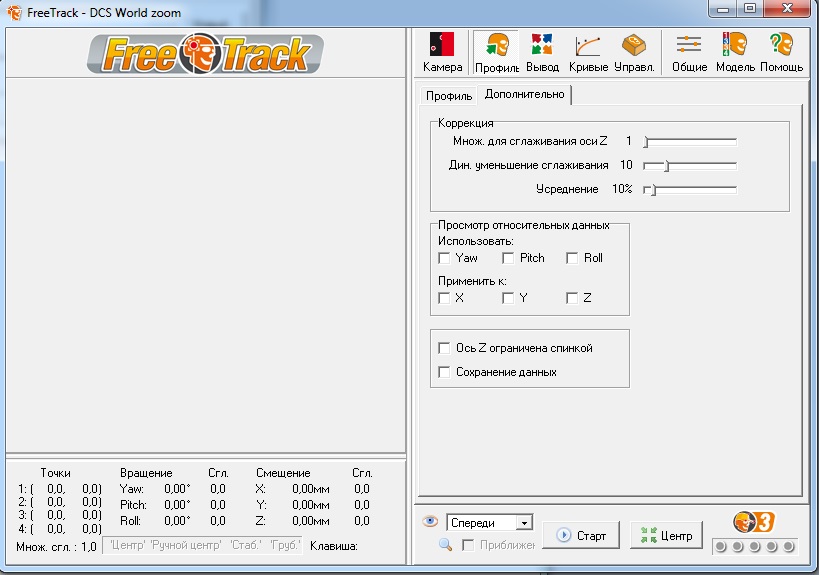Click the Применить к: label

(x=472, y=281)
